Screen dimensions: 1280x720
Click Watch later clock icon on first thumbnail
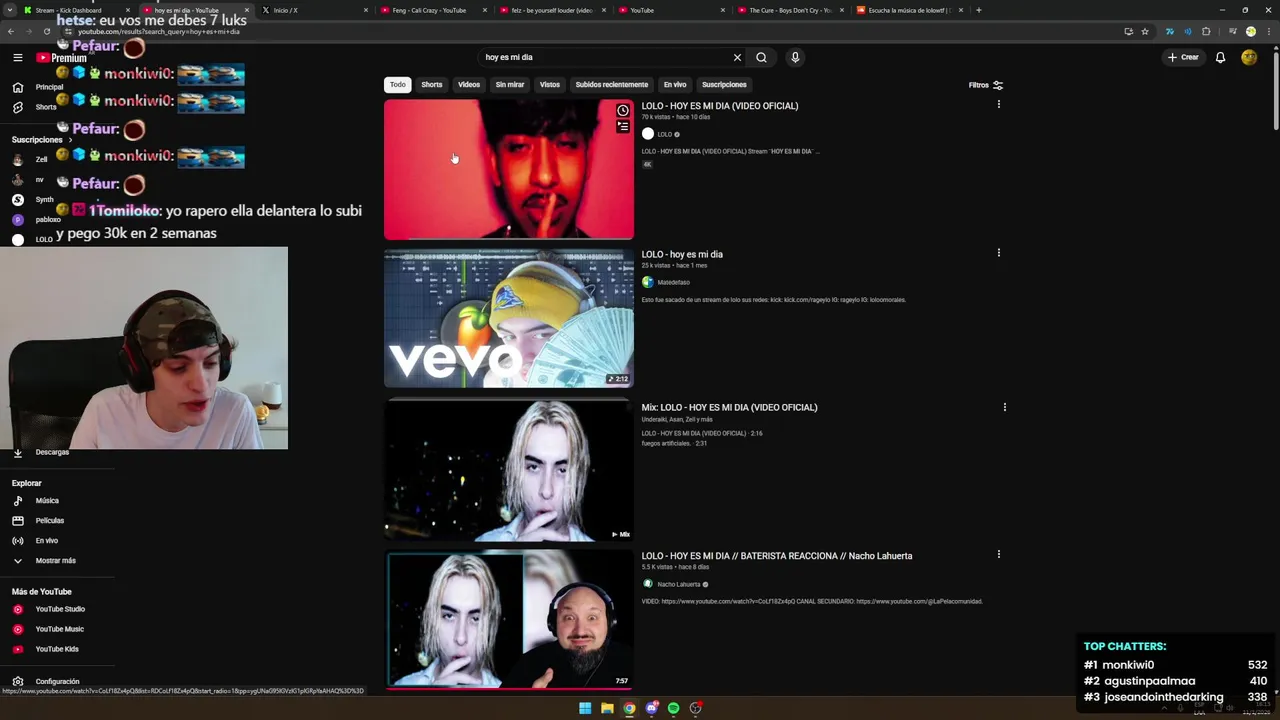tap(623, 111)
